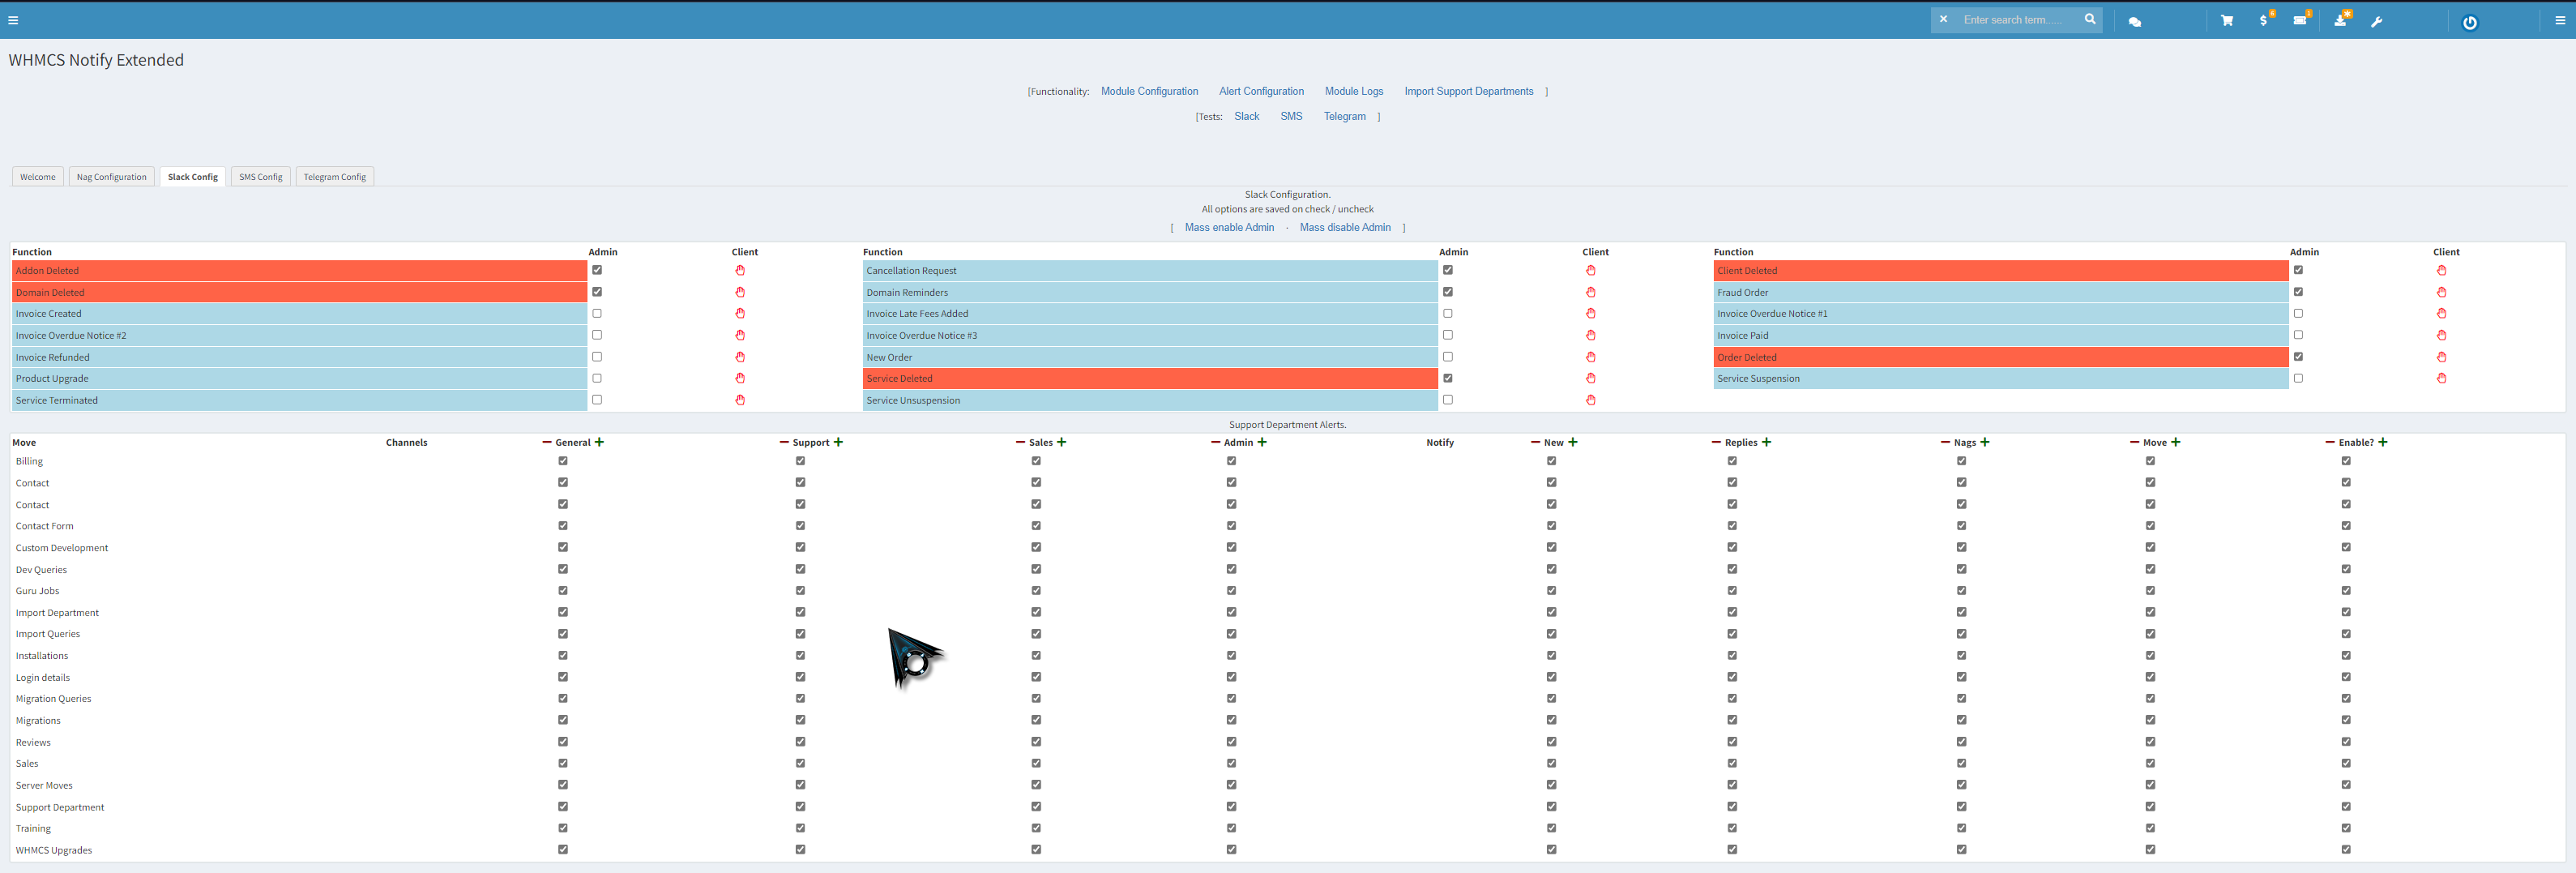
Task: Click the dollar sign billing icon
Action: tap(2263, 20)
